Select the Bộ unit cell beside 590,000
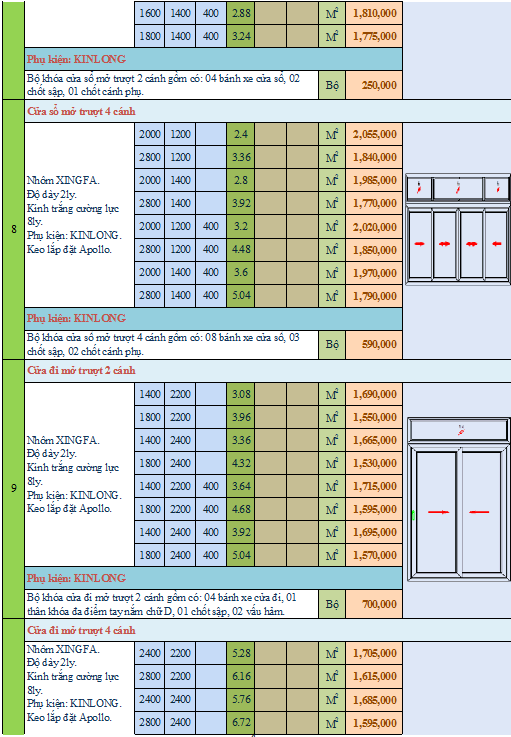Image resolution: width=511 pixels, height=737 pixels. coord(332,345)
